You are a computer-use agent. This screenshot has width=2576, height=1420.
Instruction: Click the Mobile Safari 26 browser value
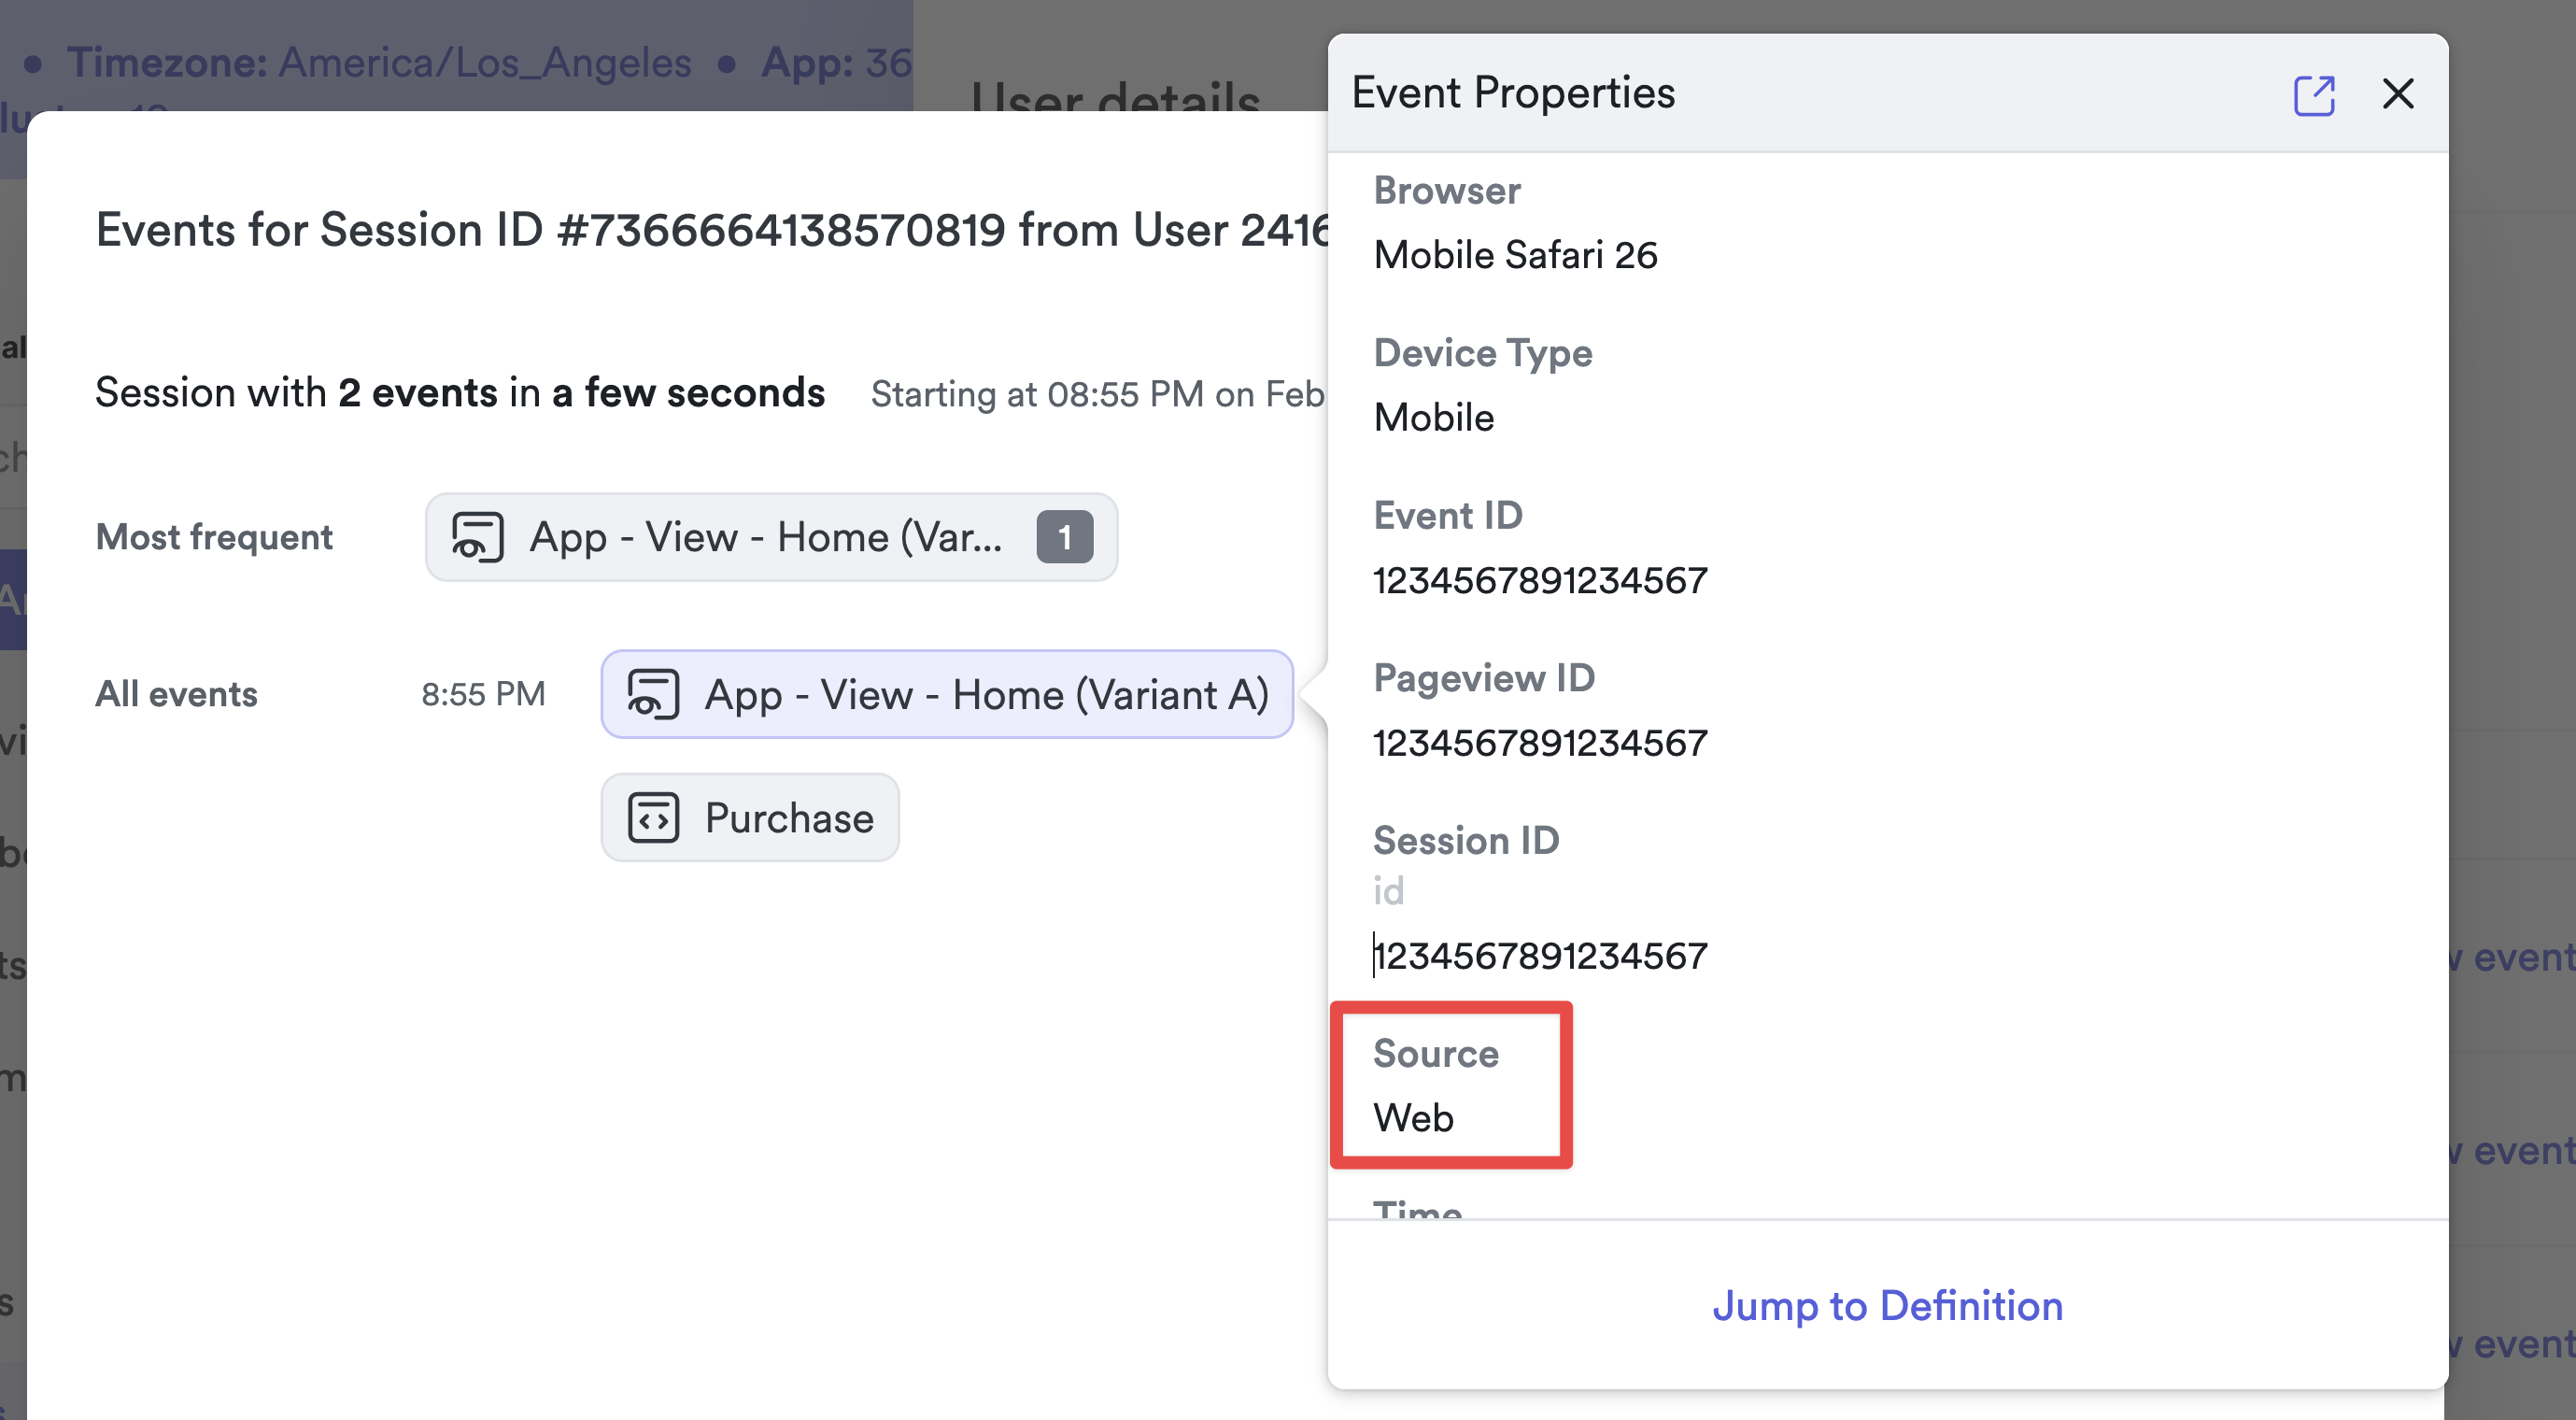point(1515,255)
